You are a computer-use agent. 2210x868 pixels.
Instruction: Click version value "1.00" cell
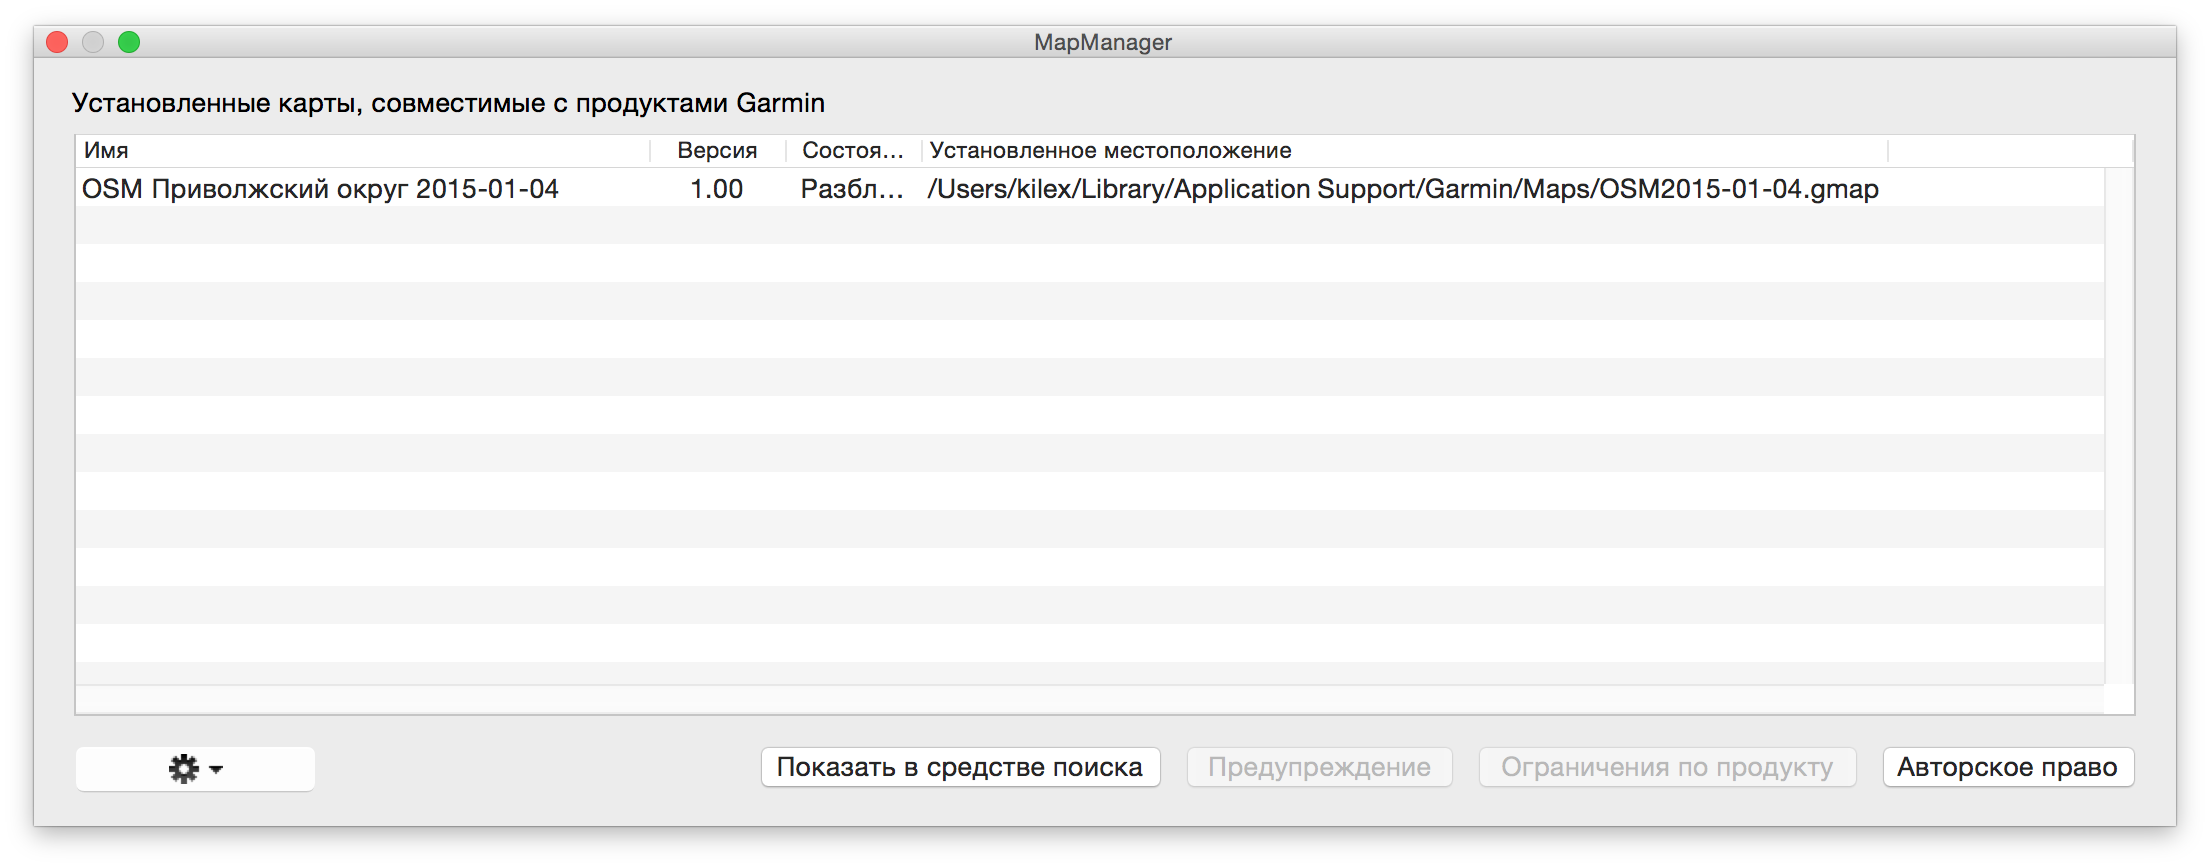(717, 189)
